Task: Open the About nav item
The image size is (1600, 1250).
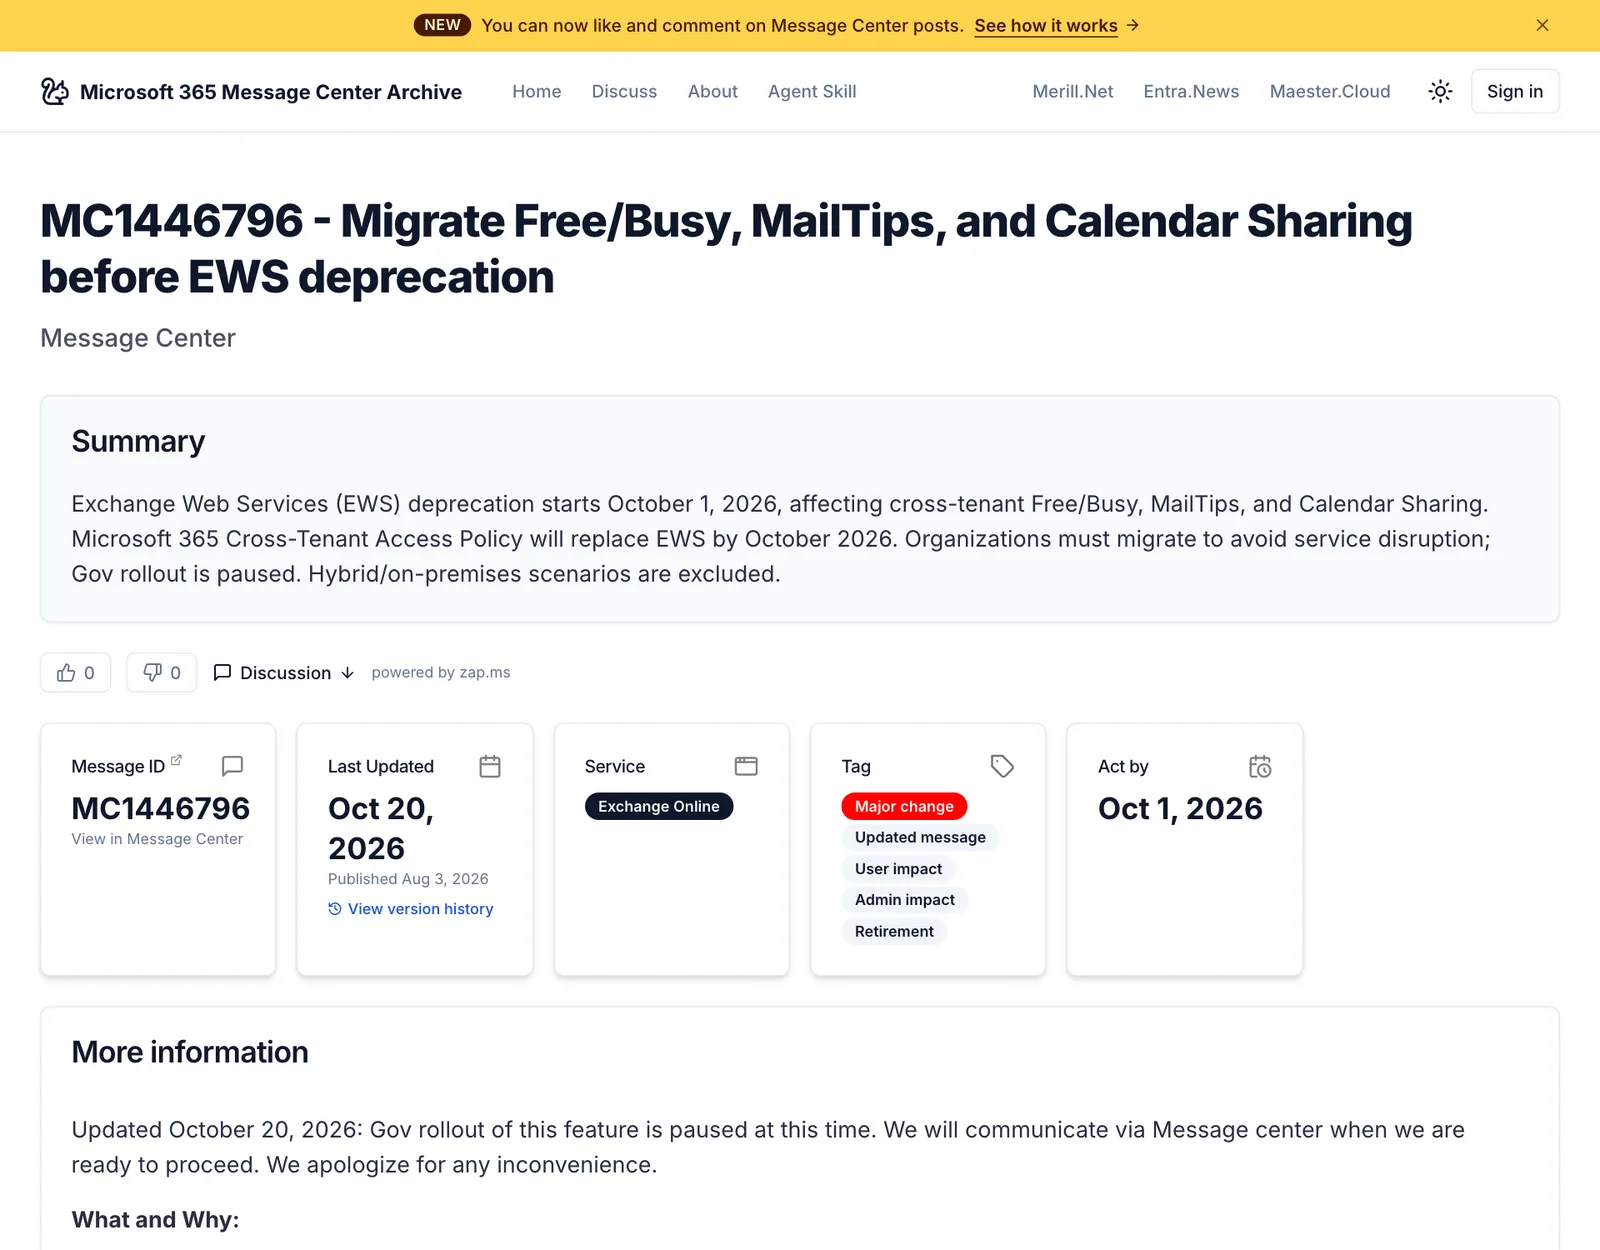Action: coord(713,91)
